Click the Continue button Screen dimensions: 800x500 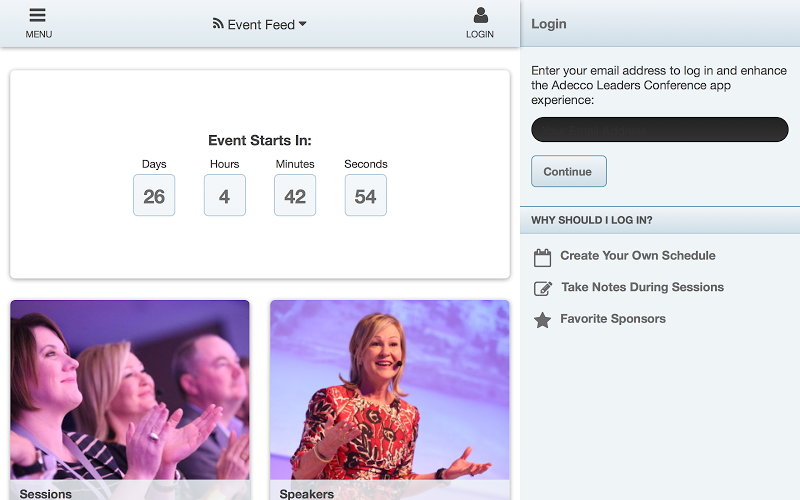[569, 171]
